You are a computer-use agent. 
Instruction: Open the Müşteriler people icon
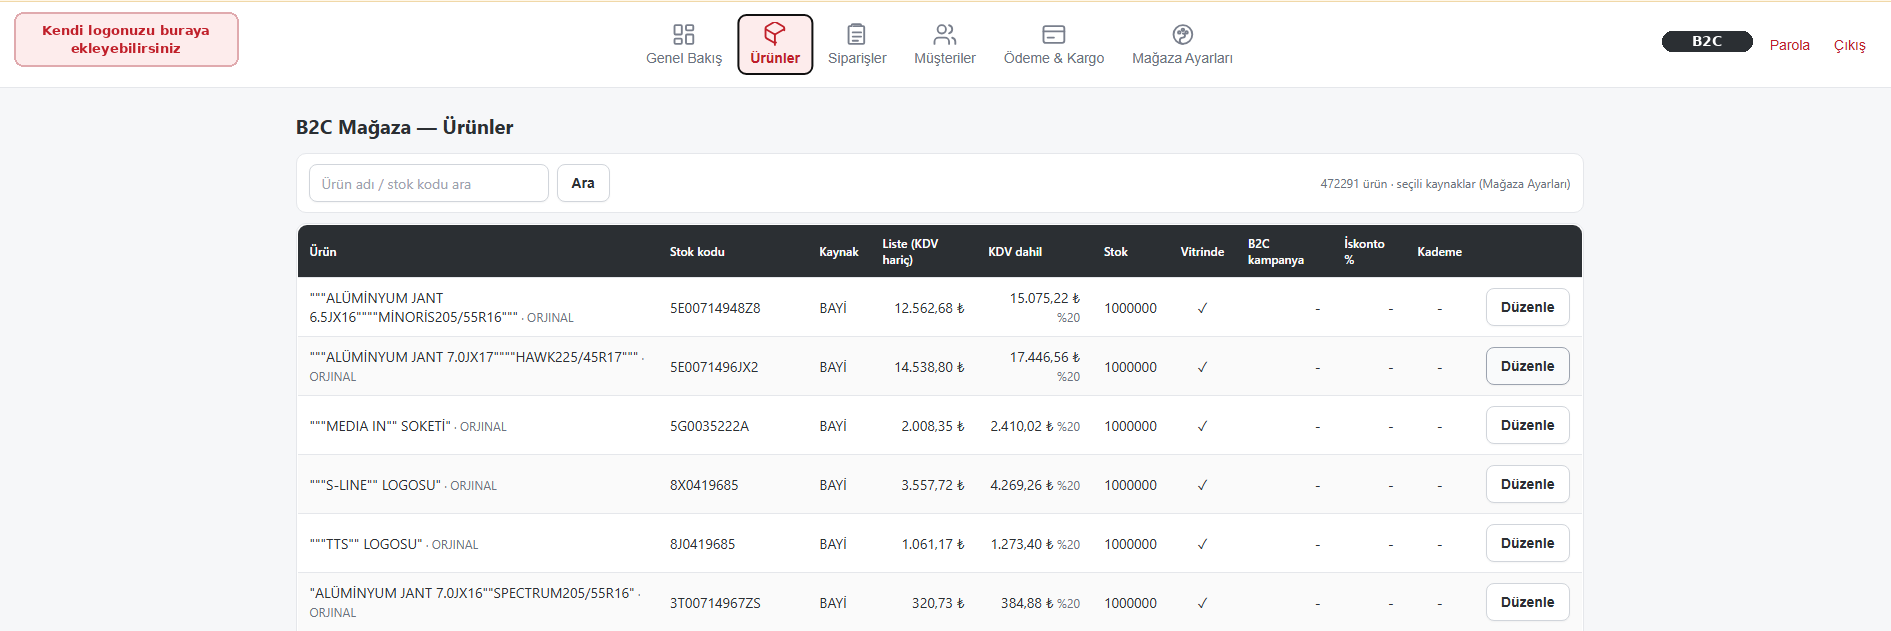(x=944, y=35)
